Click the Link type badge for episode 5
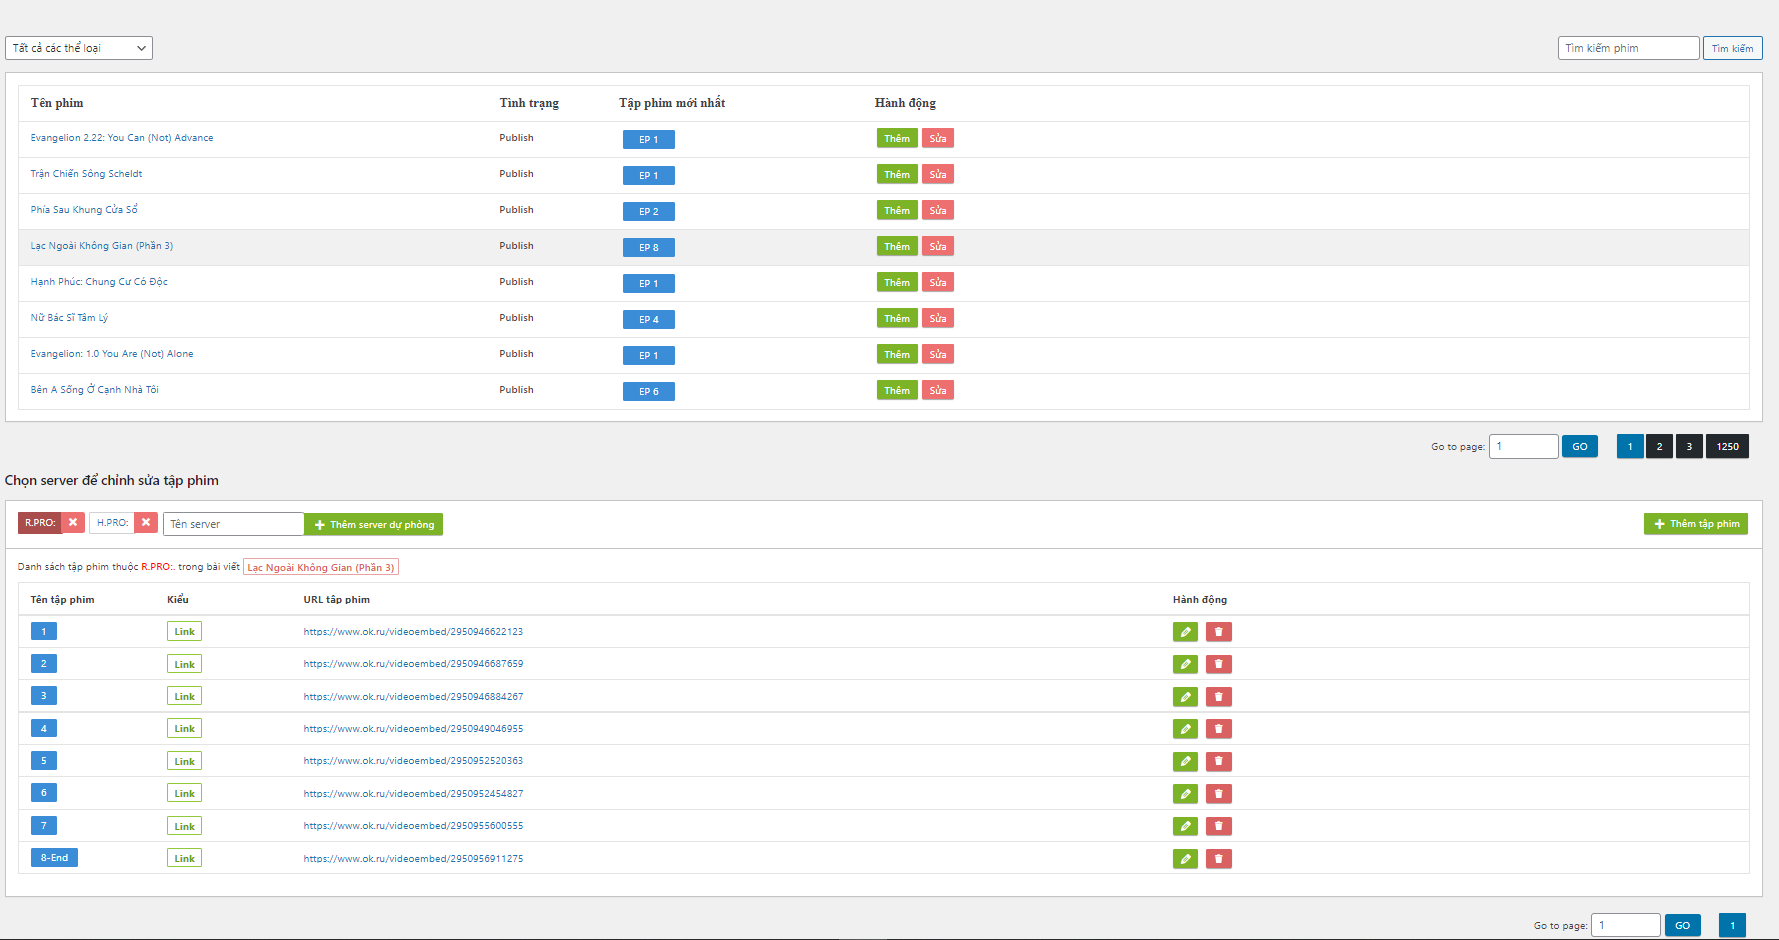 (184, 761)
